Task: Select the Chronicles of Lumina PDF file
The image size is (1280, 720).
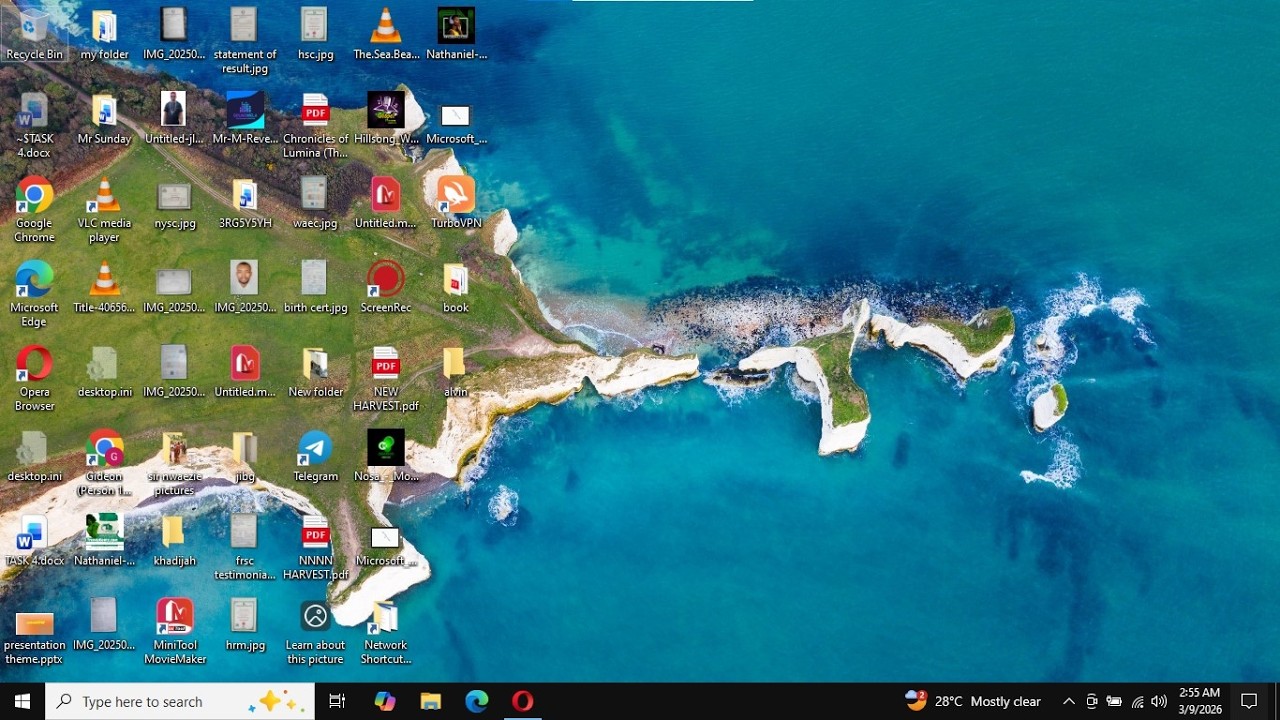Action: pos(315,126)
